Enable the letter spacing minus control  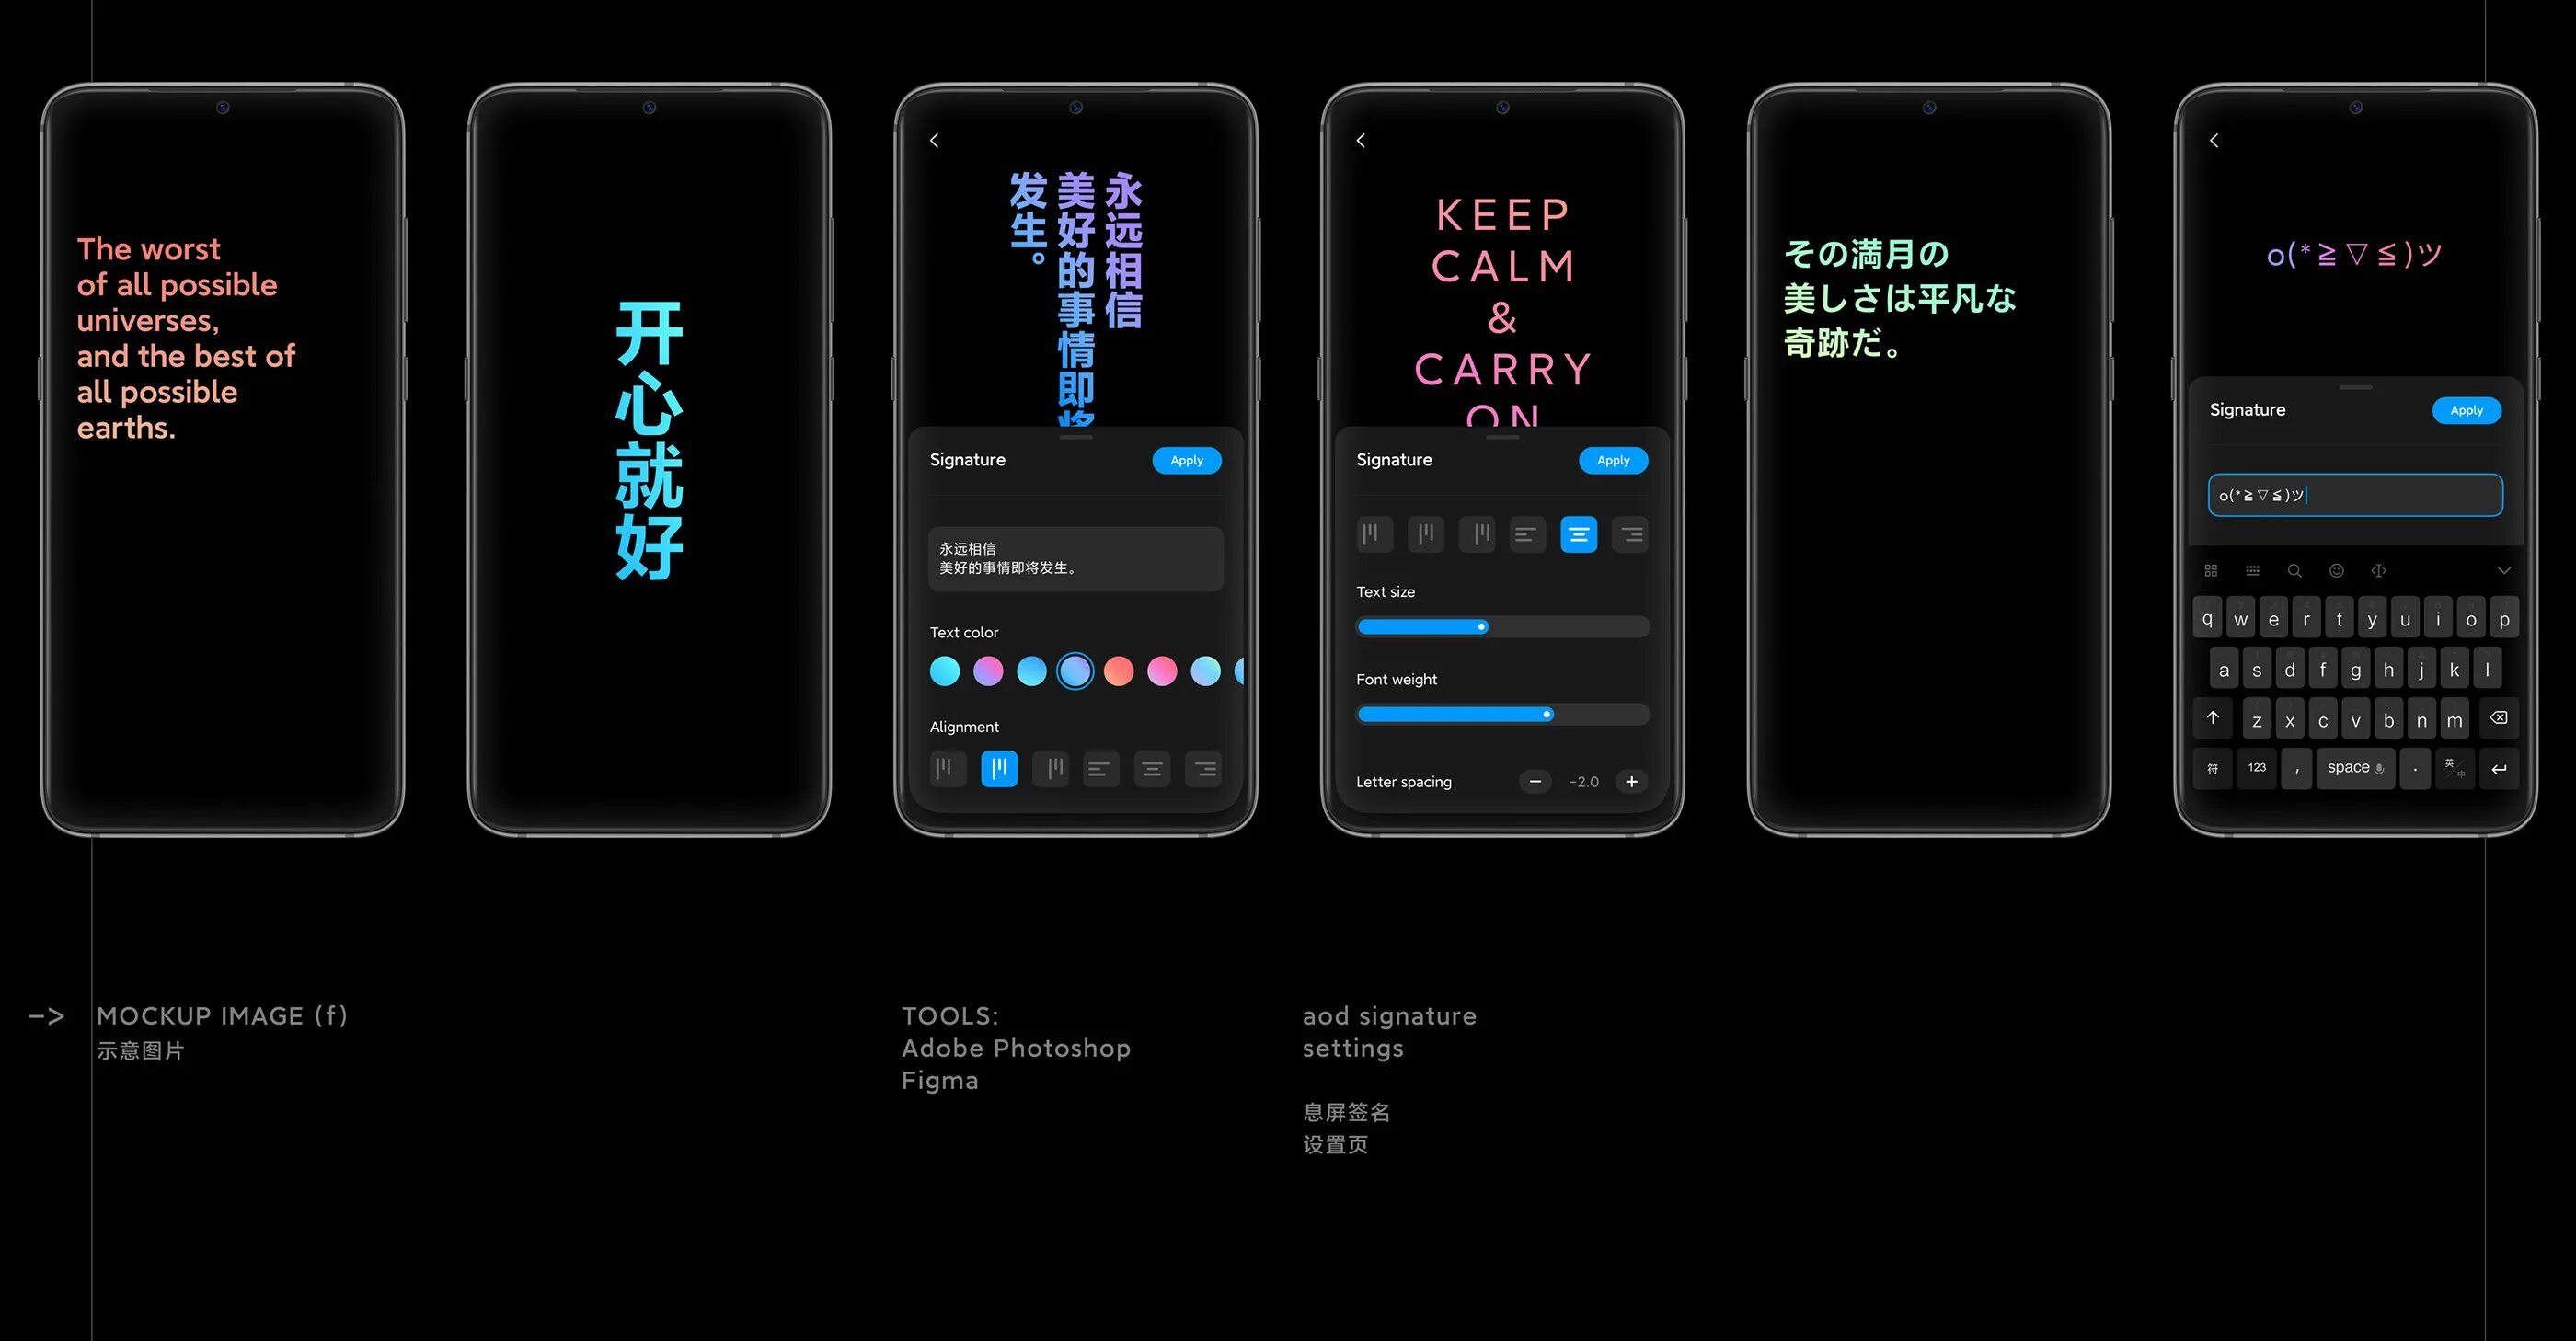coord(1534,780)
